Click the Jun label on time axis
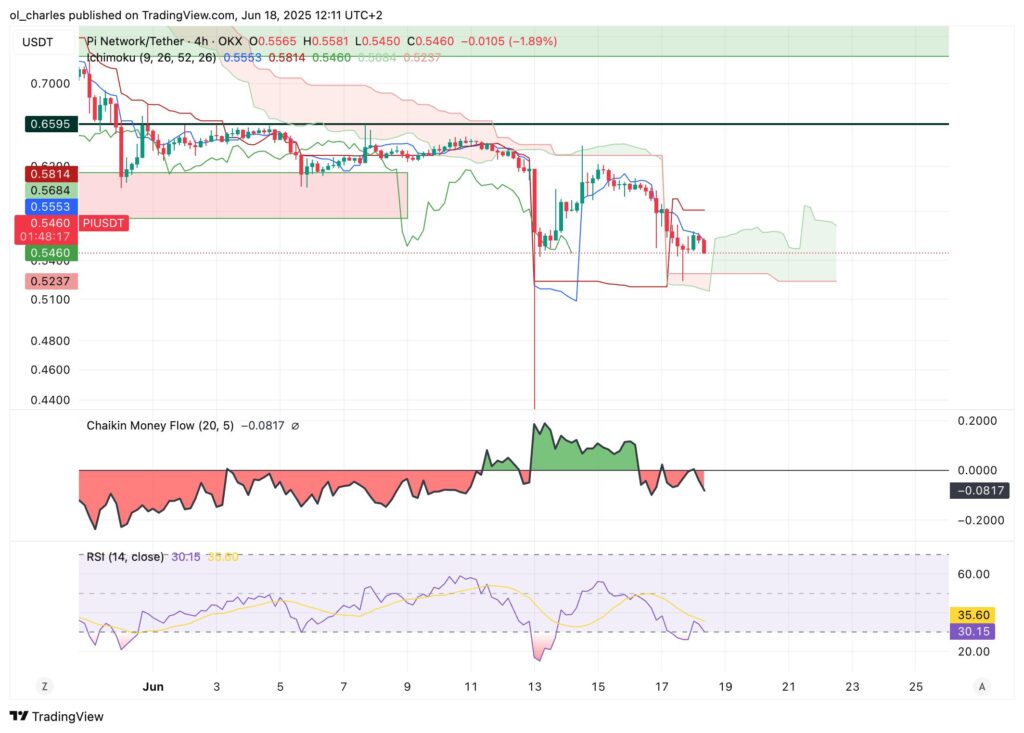The image size is (1024, 733). coord(152,687)
